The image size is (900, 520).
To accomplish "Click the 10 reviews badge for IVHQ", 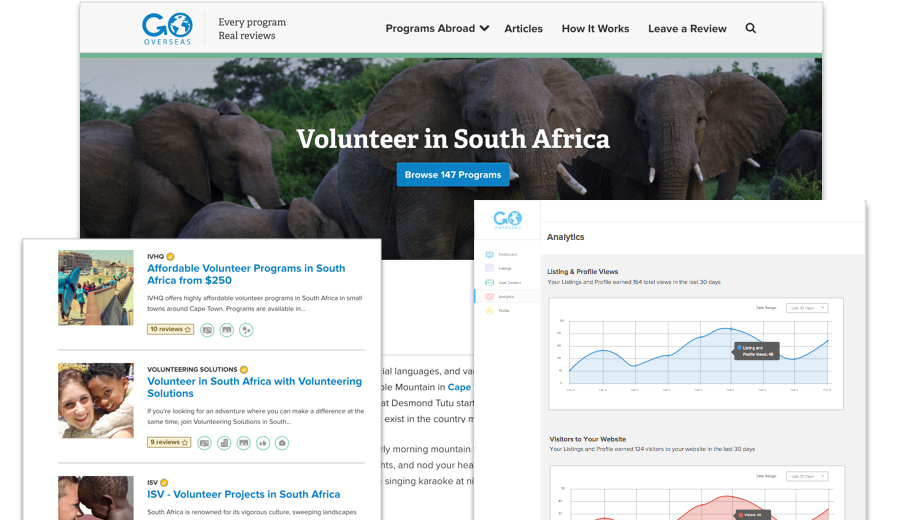I will point(170,329).
